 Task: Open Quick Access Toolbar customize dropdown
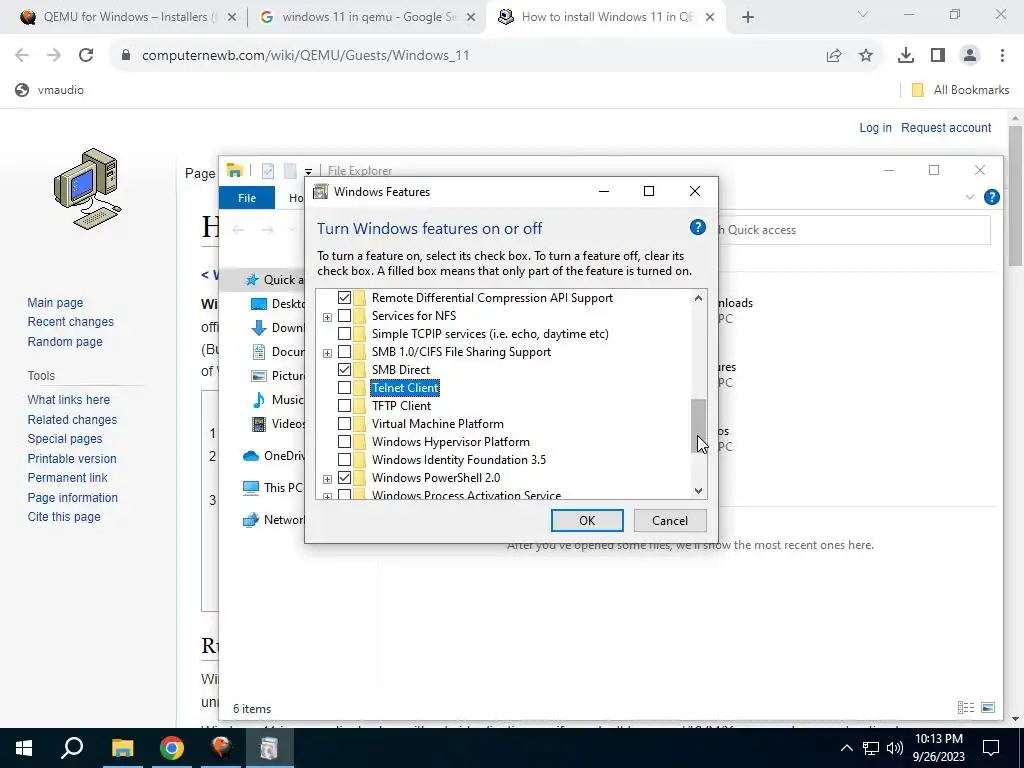[x=308, y=172]
